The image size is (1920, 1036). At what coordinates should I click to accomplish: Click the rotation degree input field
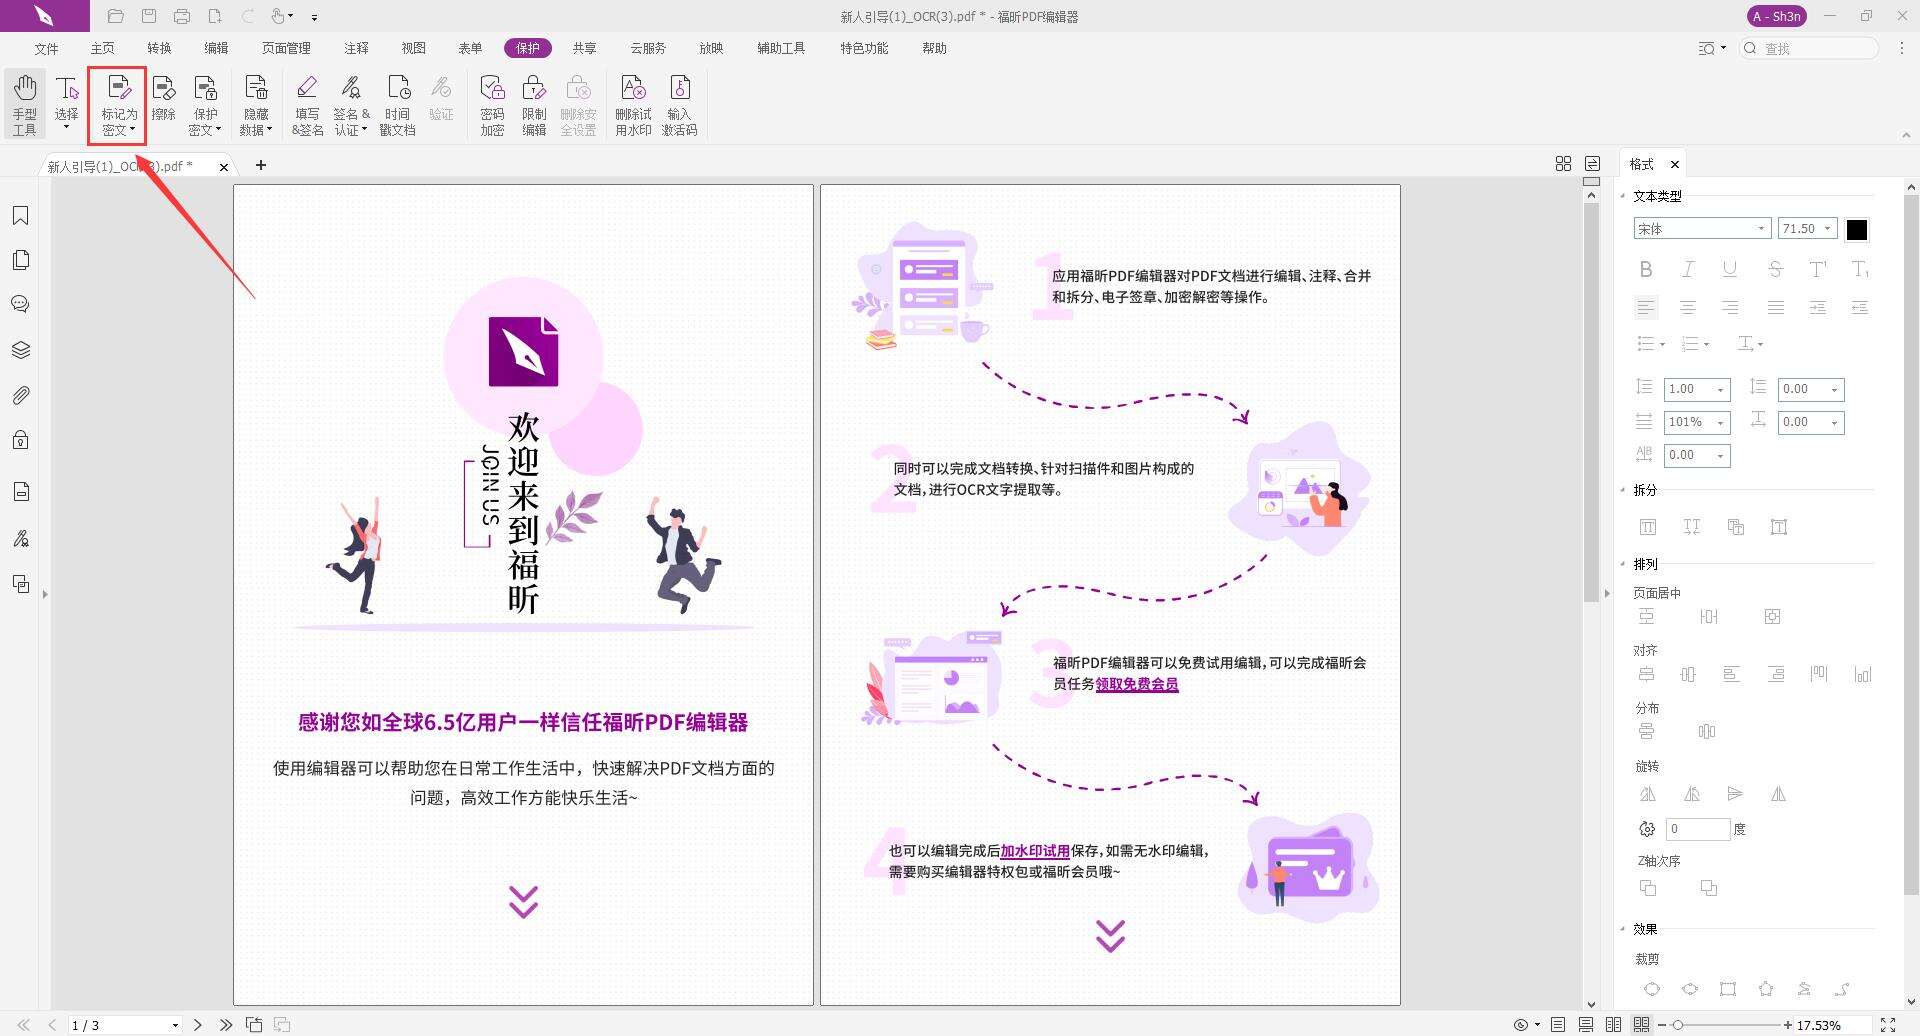(1697, 829)
